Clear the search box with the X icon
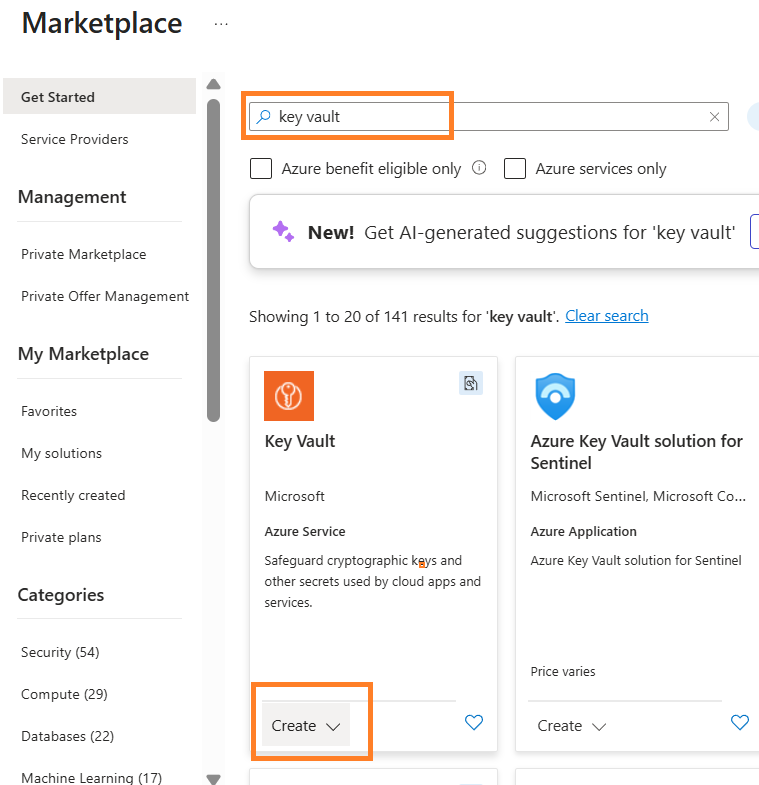Image resolution: width=759 pixels, height=785 pixels. 714,117
